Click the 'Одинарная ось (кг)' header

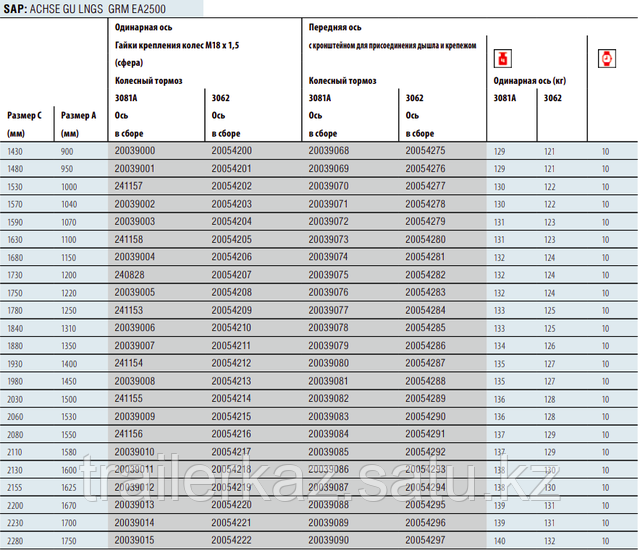click(x=529, y=81)
